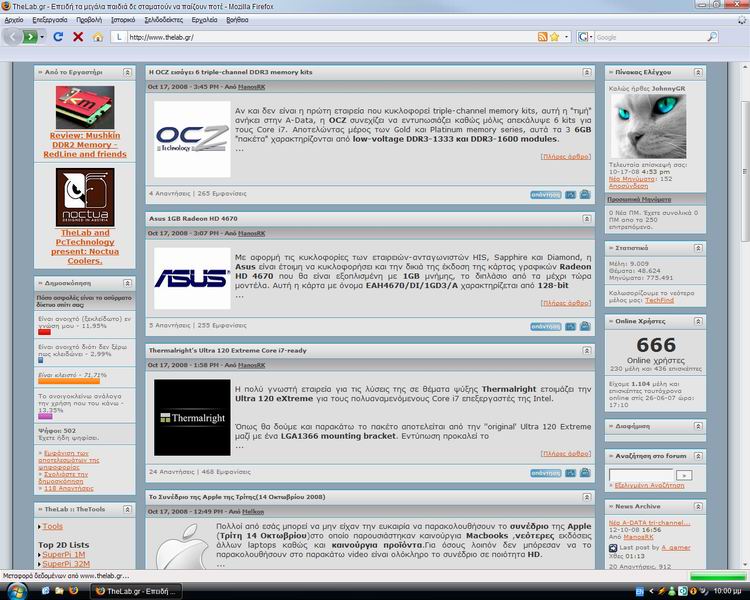The image size is (750, 600).
Task: Click the green forward arrow button
Action: point(29,37)
